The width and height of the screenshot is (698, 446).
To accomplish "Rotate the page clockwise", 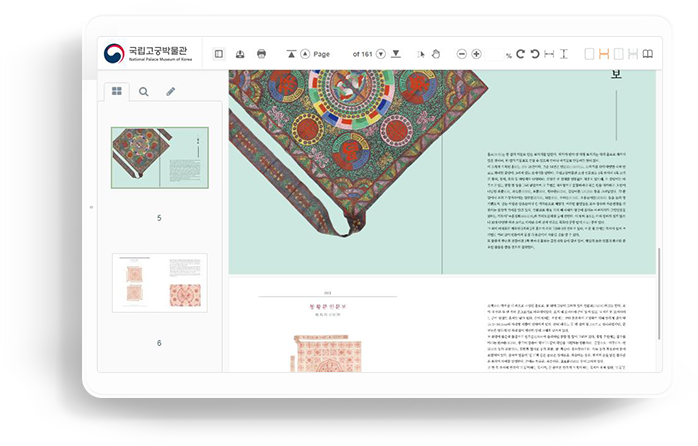I will (x=520, y=53).
